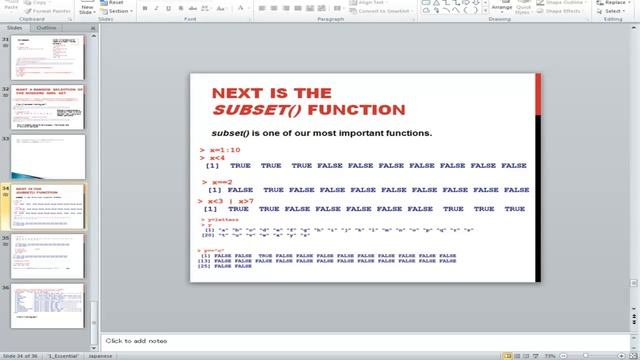640x360 pixels.
Task: Switch to the Slides tab
Action: tap(14, 28)
